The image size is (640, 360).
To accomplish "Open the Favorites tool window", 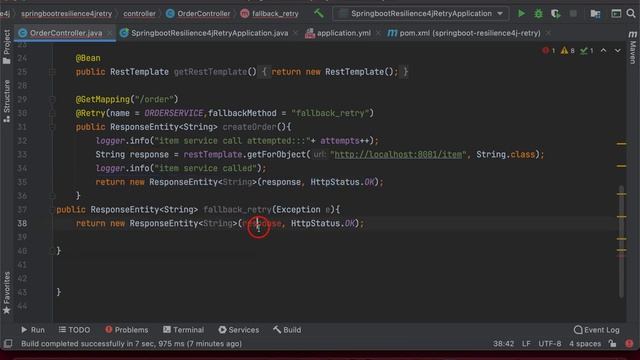I will coord(7,293).
